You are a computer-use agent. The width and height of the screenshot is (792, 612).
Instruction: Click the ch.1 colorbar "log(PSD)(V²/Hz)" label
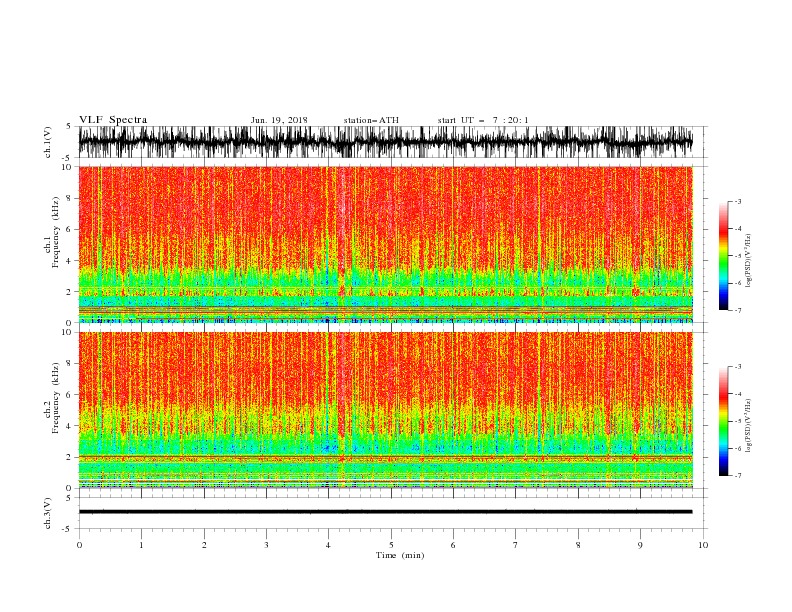(748, 261)
